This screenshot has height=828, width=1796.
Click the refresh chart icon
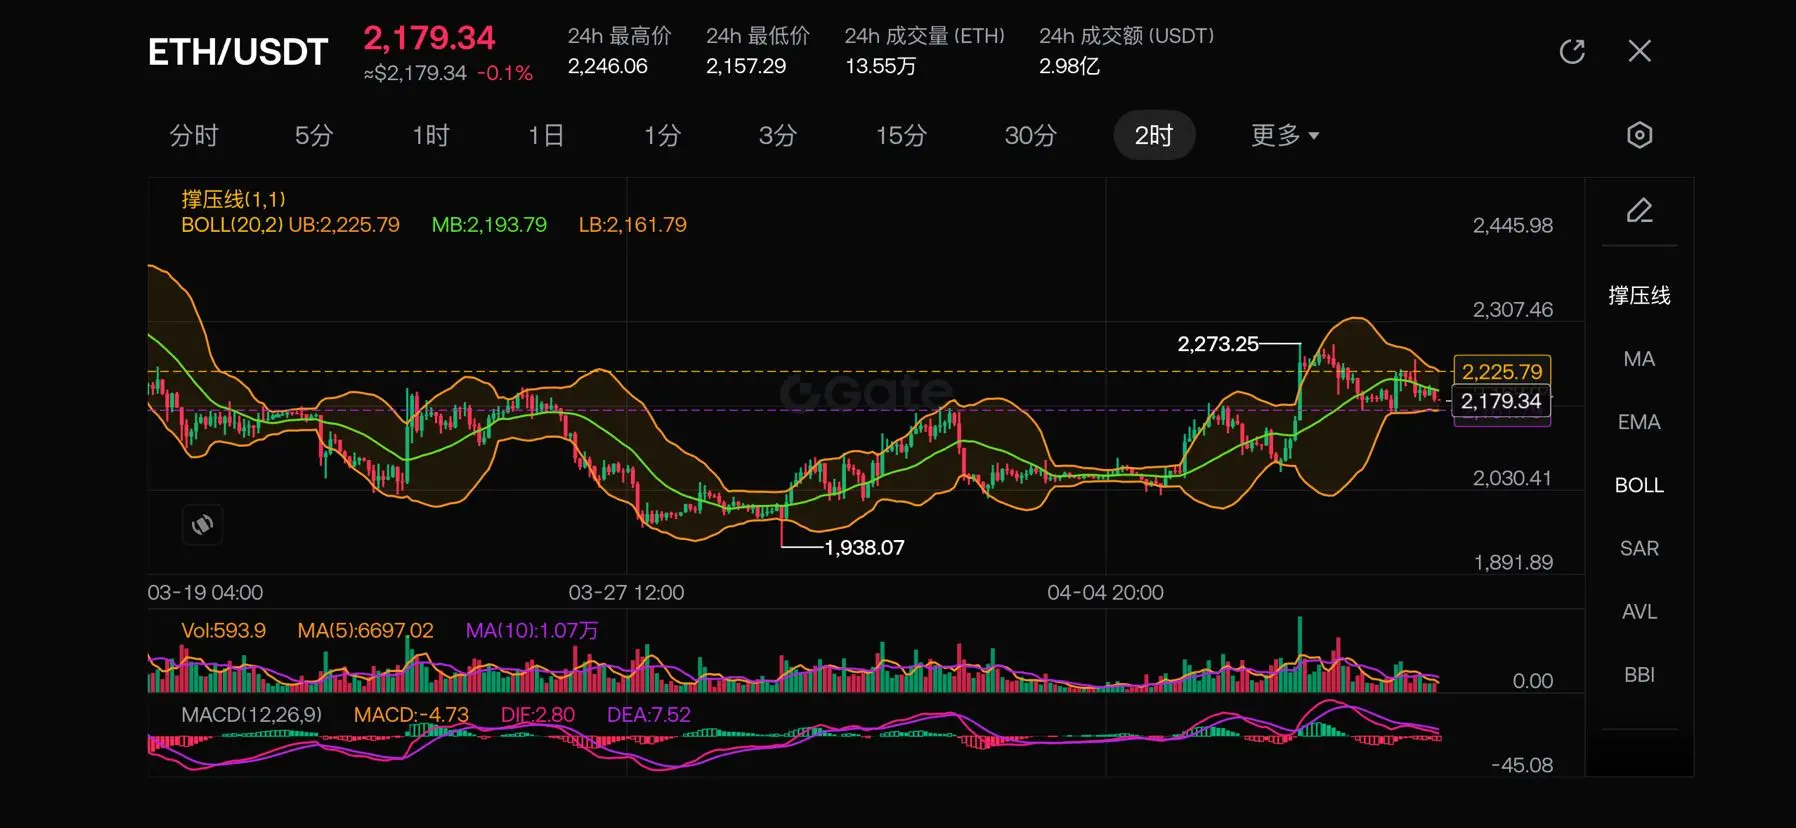point(1572,51)
